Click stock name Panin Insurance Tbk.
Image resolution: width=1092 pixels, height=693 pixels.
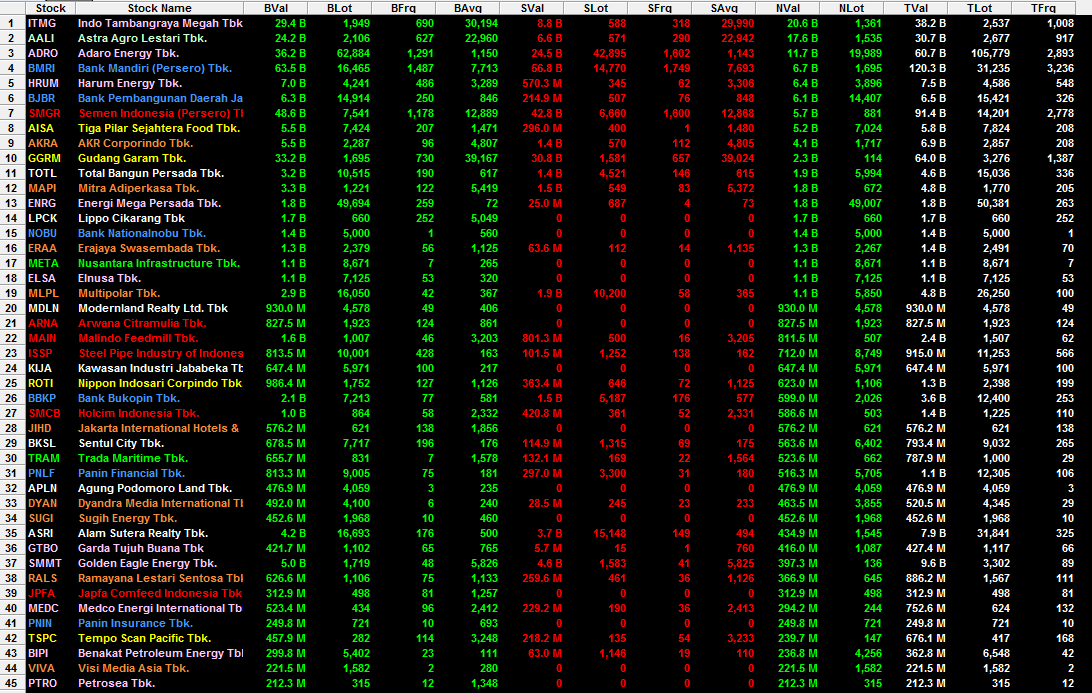tap(135, 623)
